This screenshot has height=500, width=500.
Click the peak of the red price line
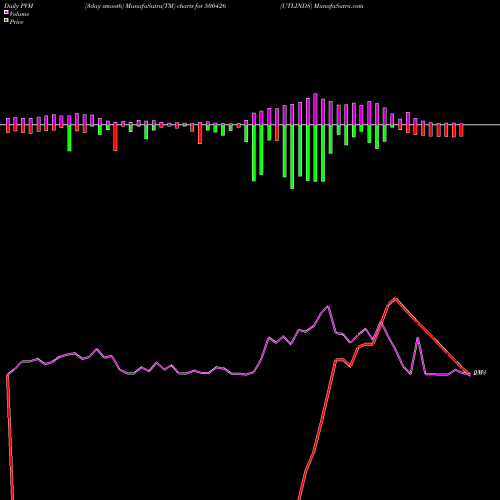point(396,298)
